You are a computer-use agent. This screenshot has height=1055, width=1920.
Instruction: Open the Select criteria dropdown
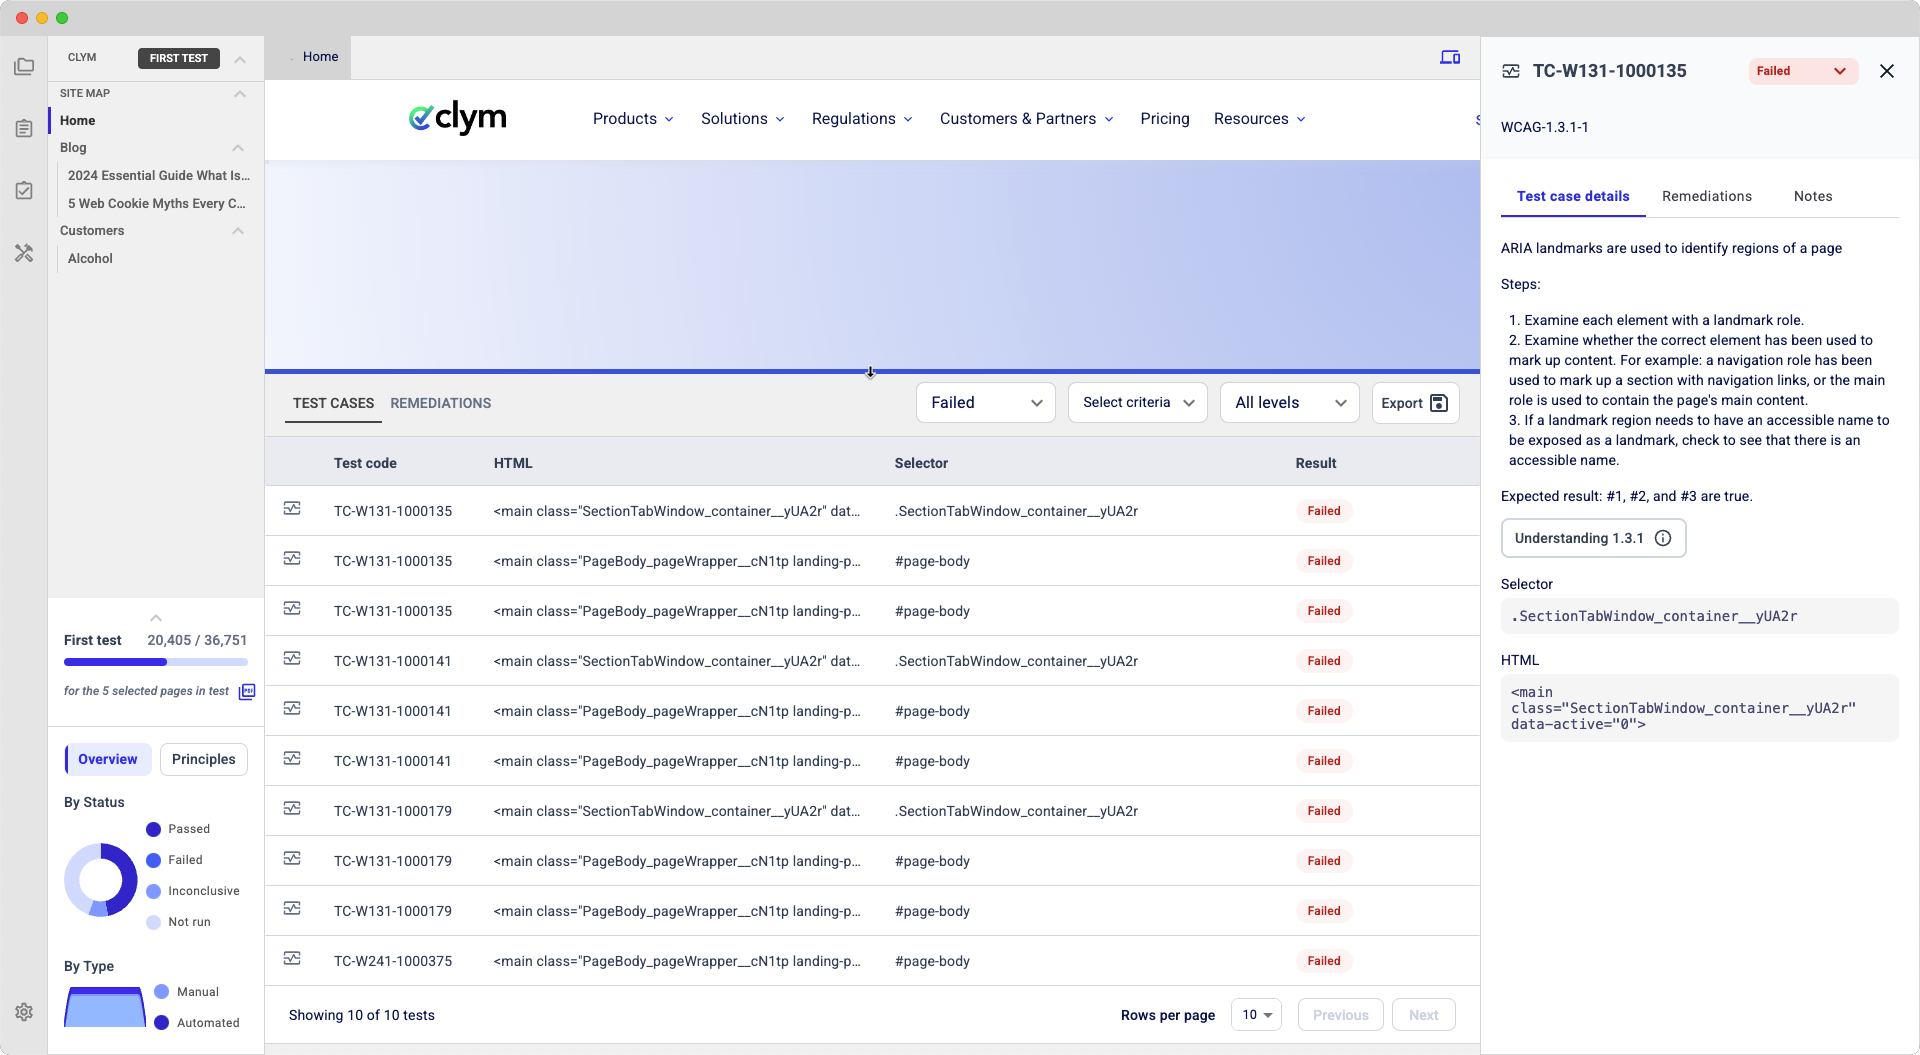(1138, 403)
